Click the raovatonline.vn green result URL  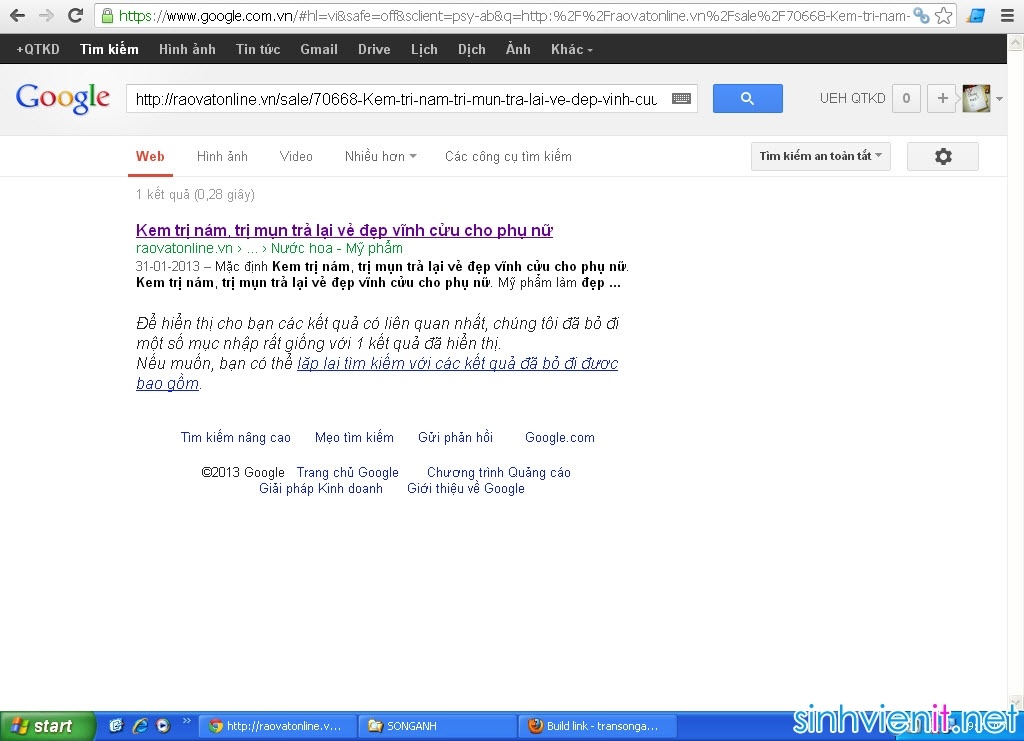[184, 248]
